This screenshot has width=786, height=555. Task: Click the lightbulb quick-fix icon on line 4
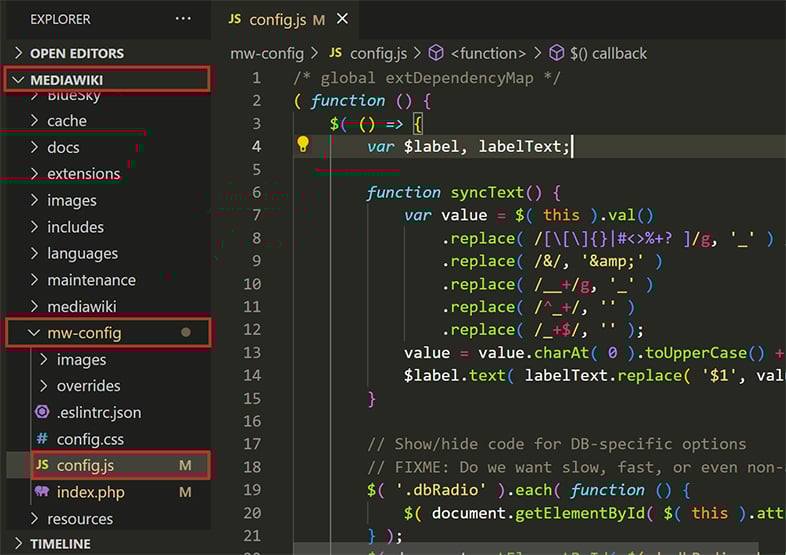303,145
